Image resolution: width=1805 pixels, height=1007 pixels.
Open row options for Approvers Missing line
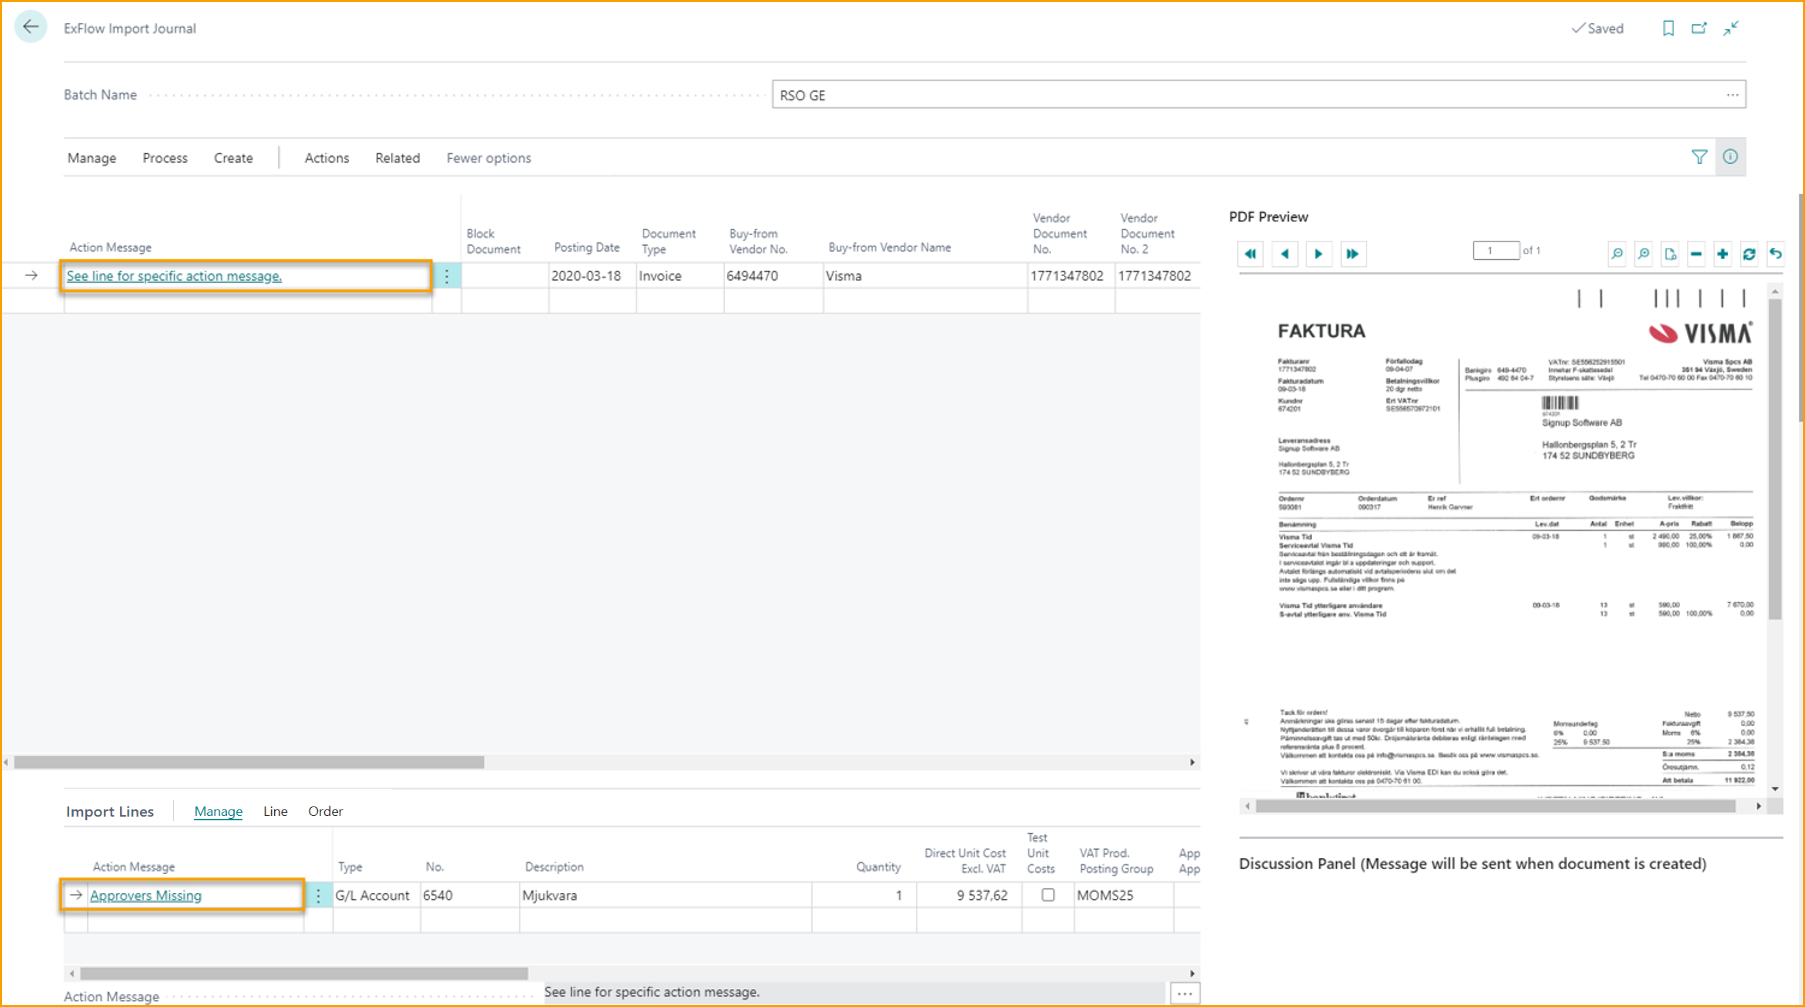[x=319, y=896]
